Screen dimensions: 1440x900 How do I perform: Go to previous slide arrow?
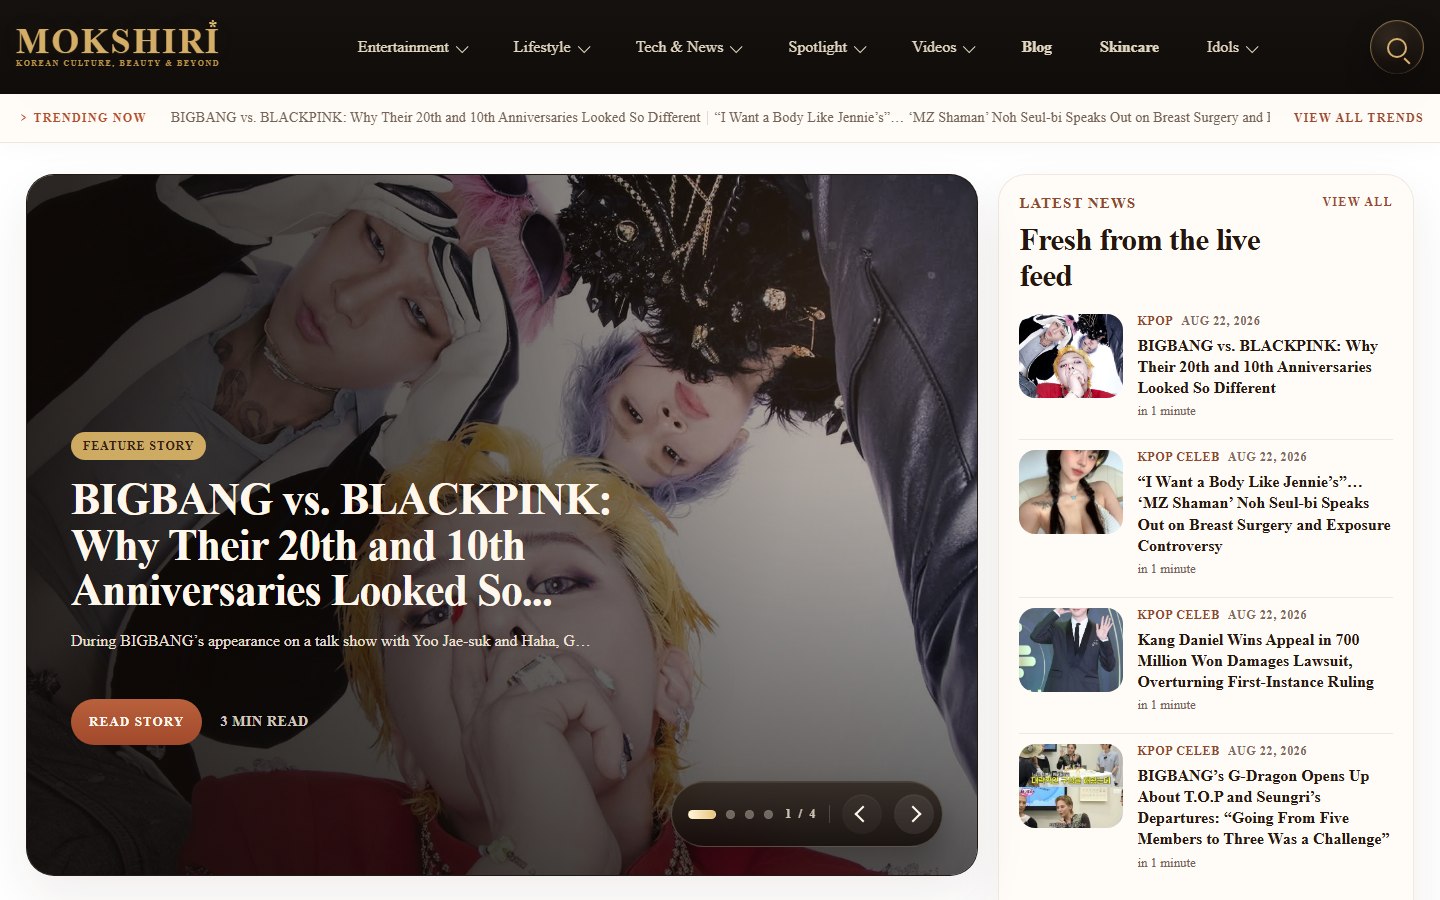860,814
